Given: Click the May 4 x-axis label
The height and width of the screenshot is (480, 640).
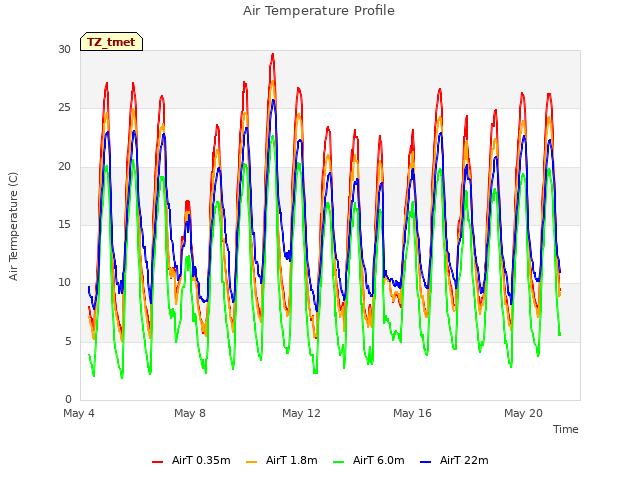Looking at the screenshot, I should [x=79, y=413].
